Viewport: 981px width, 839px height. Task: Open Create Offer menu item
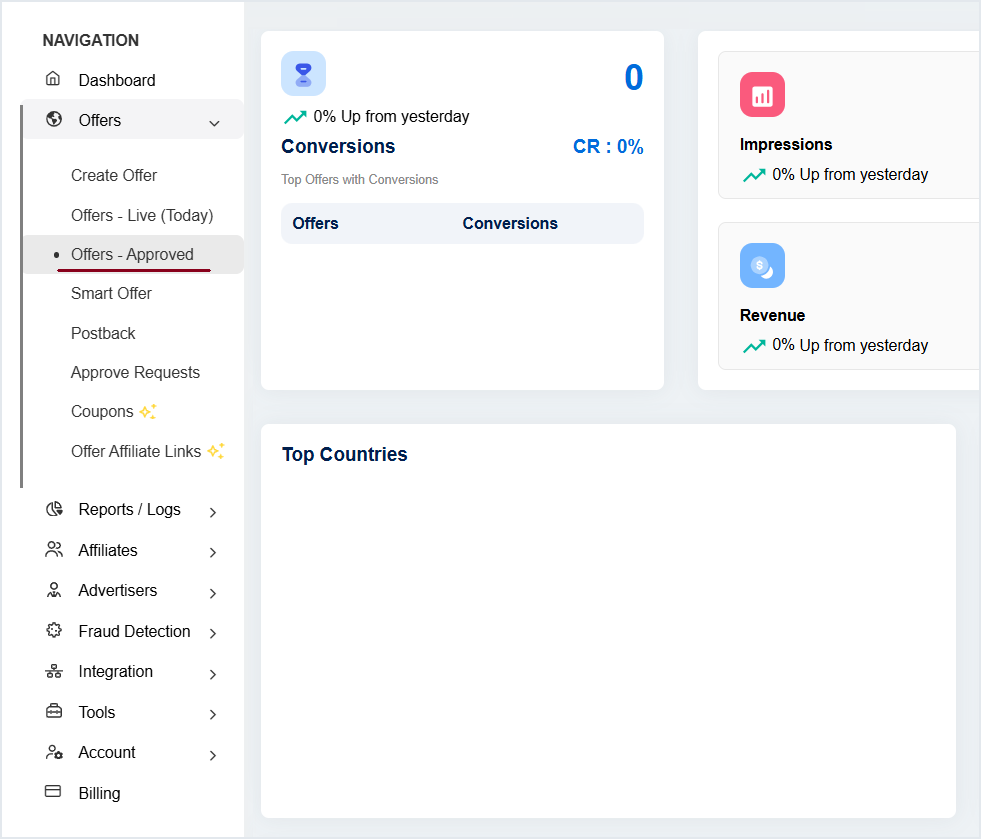click(114, 175)
